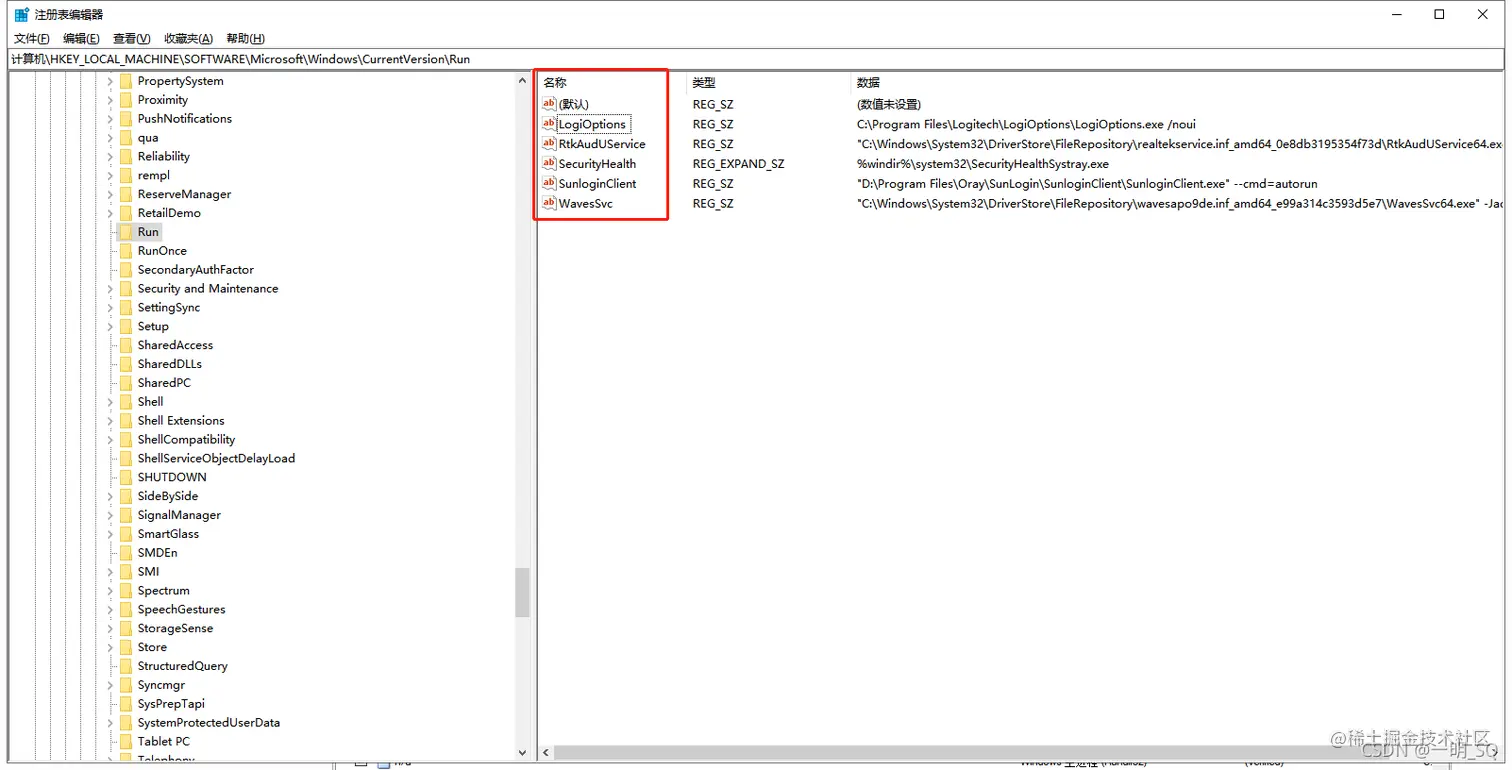The height and width of the screenshot is (770, 1512).
Task: Select the ShellCompatibility key
Action: tap(186, 439)
